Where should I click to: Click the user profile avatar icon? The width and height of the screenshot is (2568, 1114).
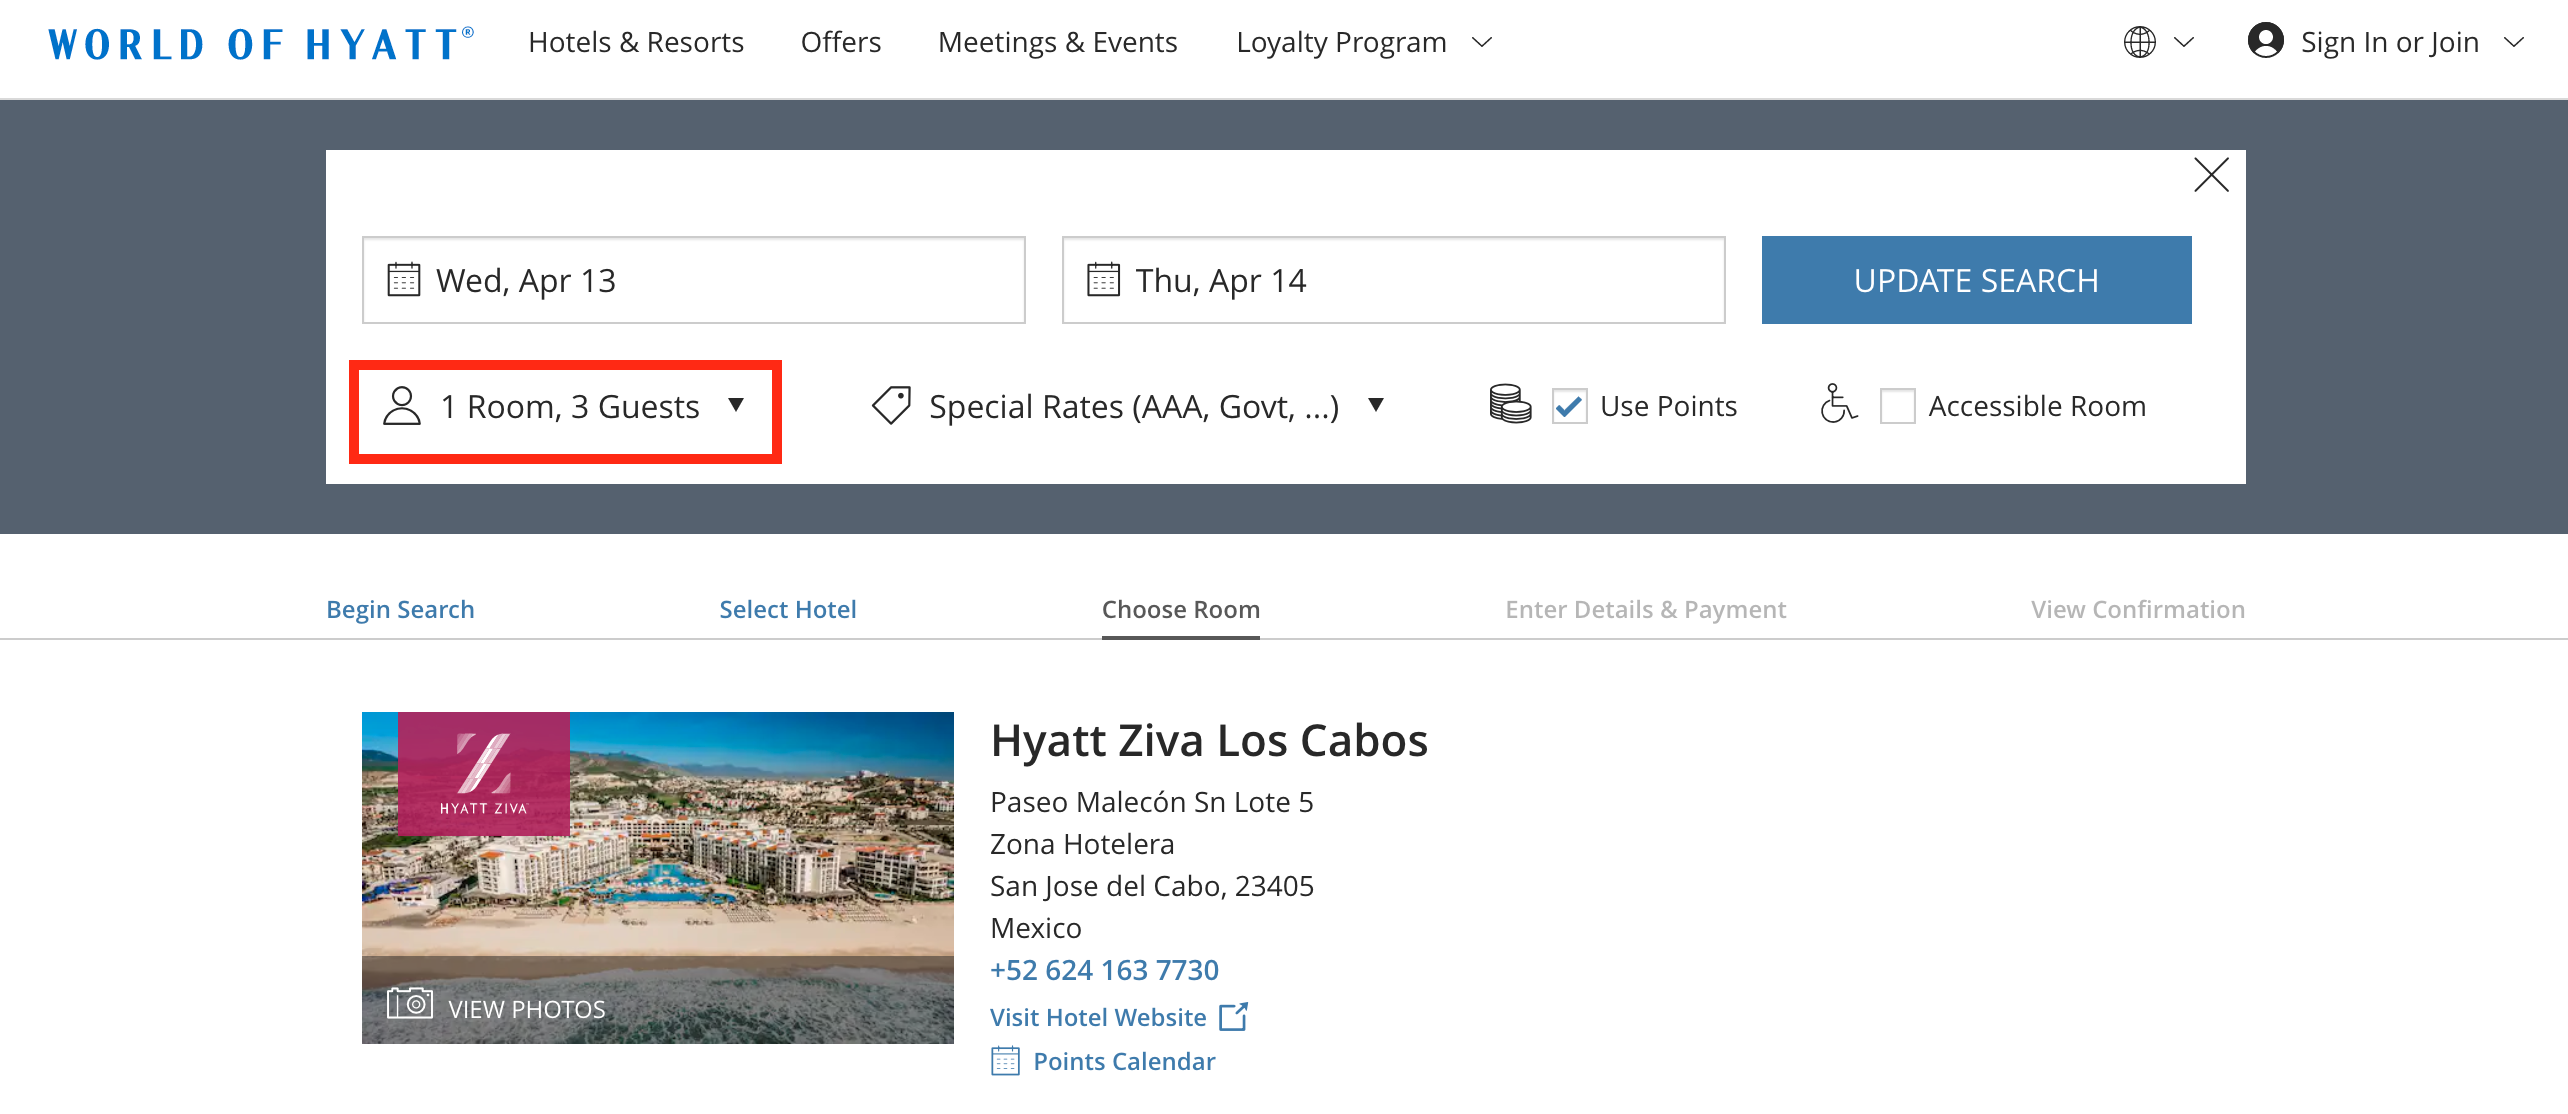tap(2265, 41)
